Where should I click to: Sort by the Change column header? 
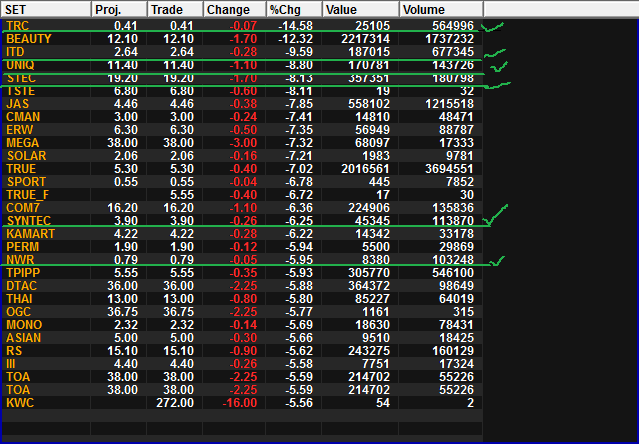(x=234, y=9)
